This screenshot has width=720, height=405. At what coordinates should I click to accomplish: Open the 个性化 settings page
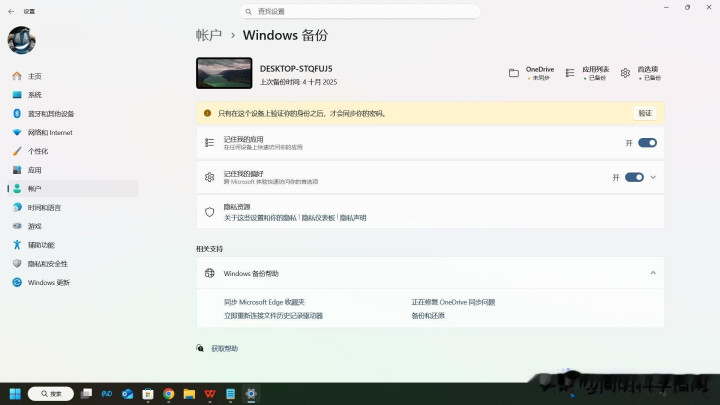38,151
